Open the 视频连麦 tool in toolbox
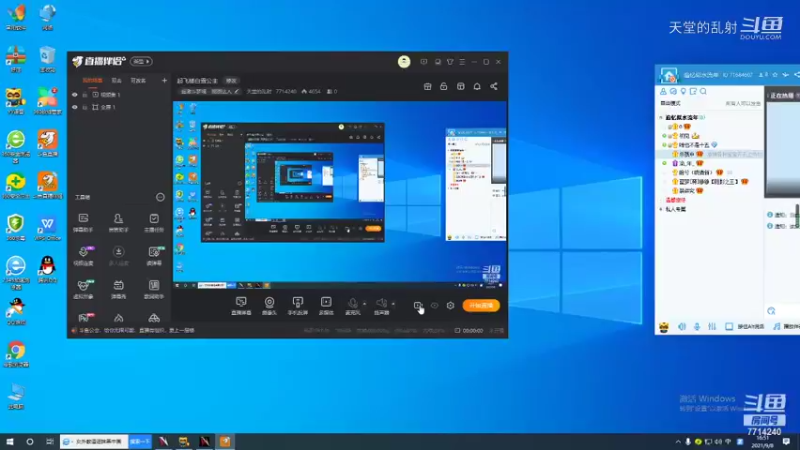Viewport: 800px width, 450px height. tap(83, 256)
